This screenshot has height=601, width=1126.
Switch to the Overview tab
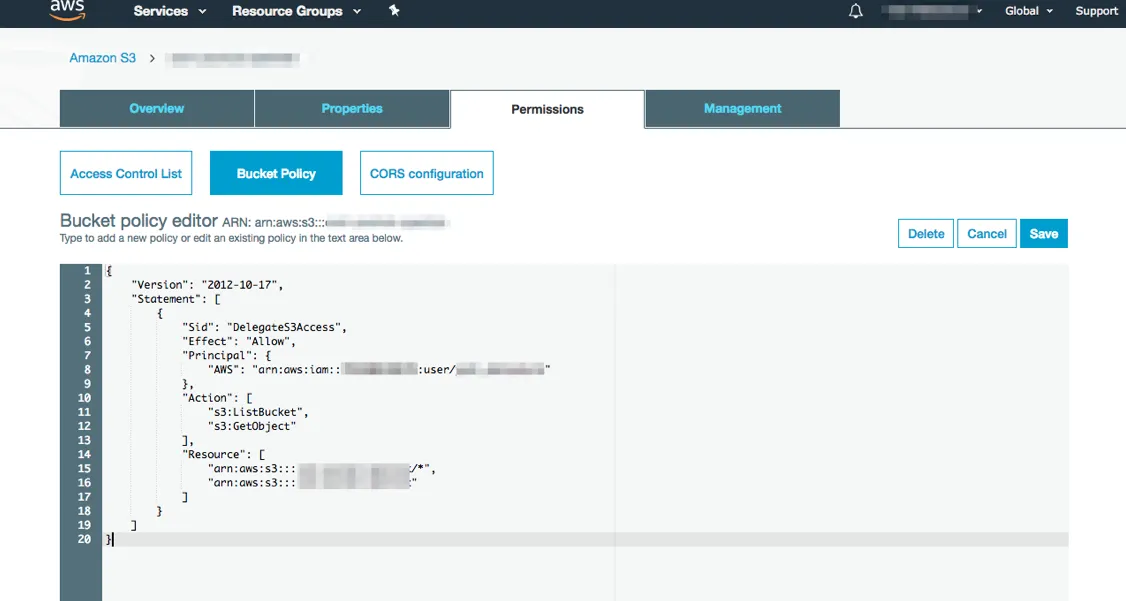pyautogui.click(x=157, y=108)
